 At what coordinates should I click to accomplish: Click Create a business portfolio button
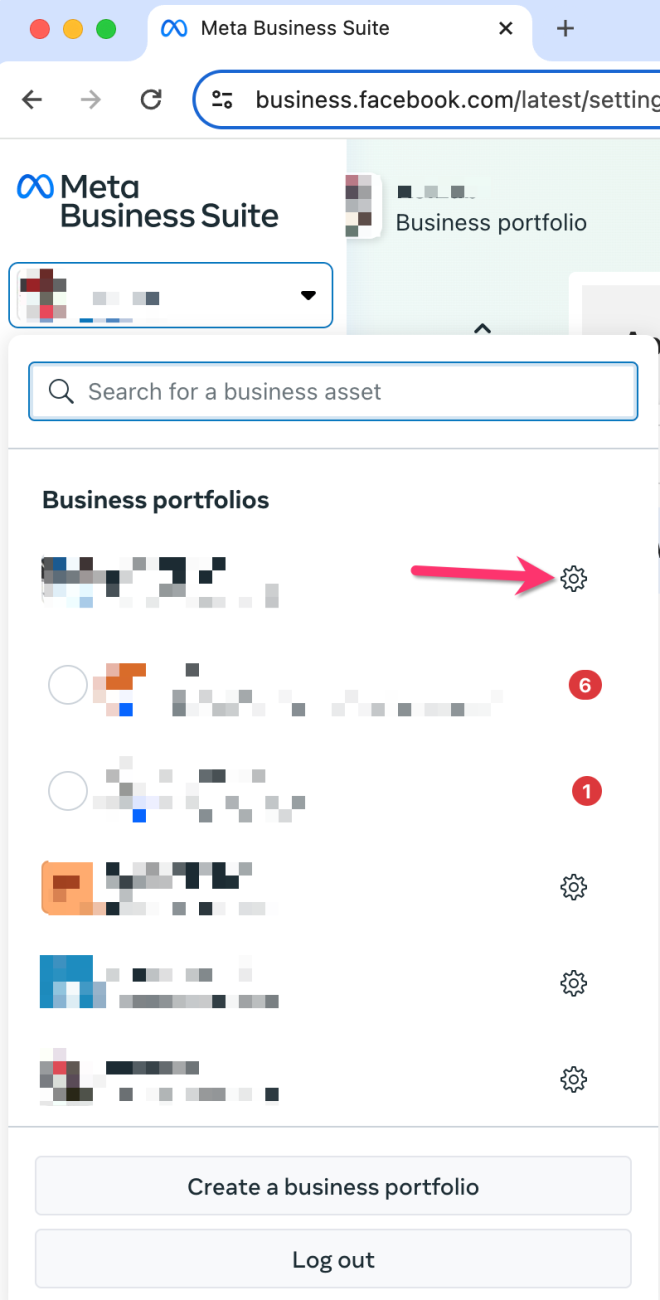333,1187
